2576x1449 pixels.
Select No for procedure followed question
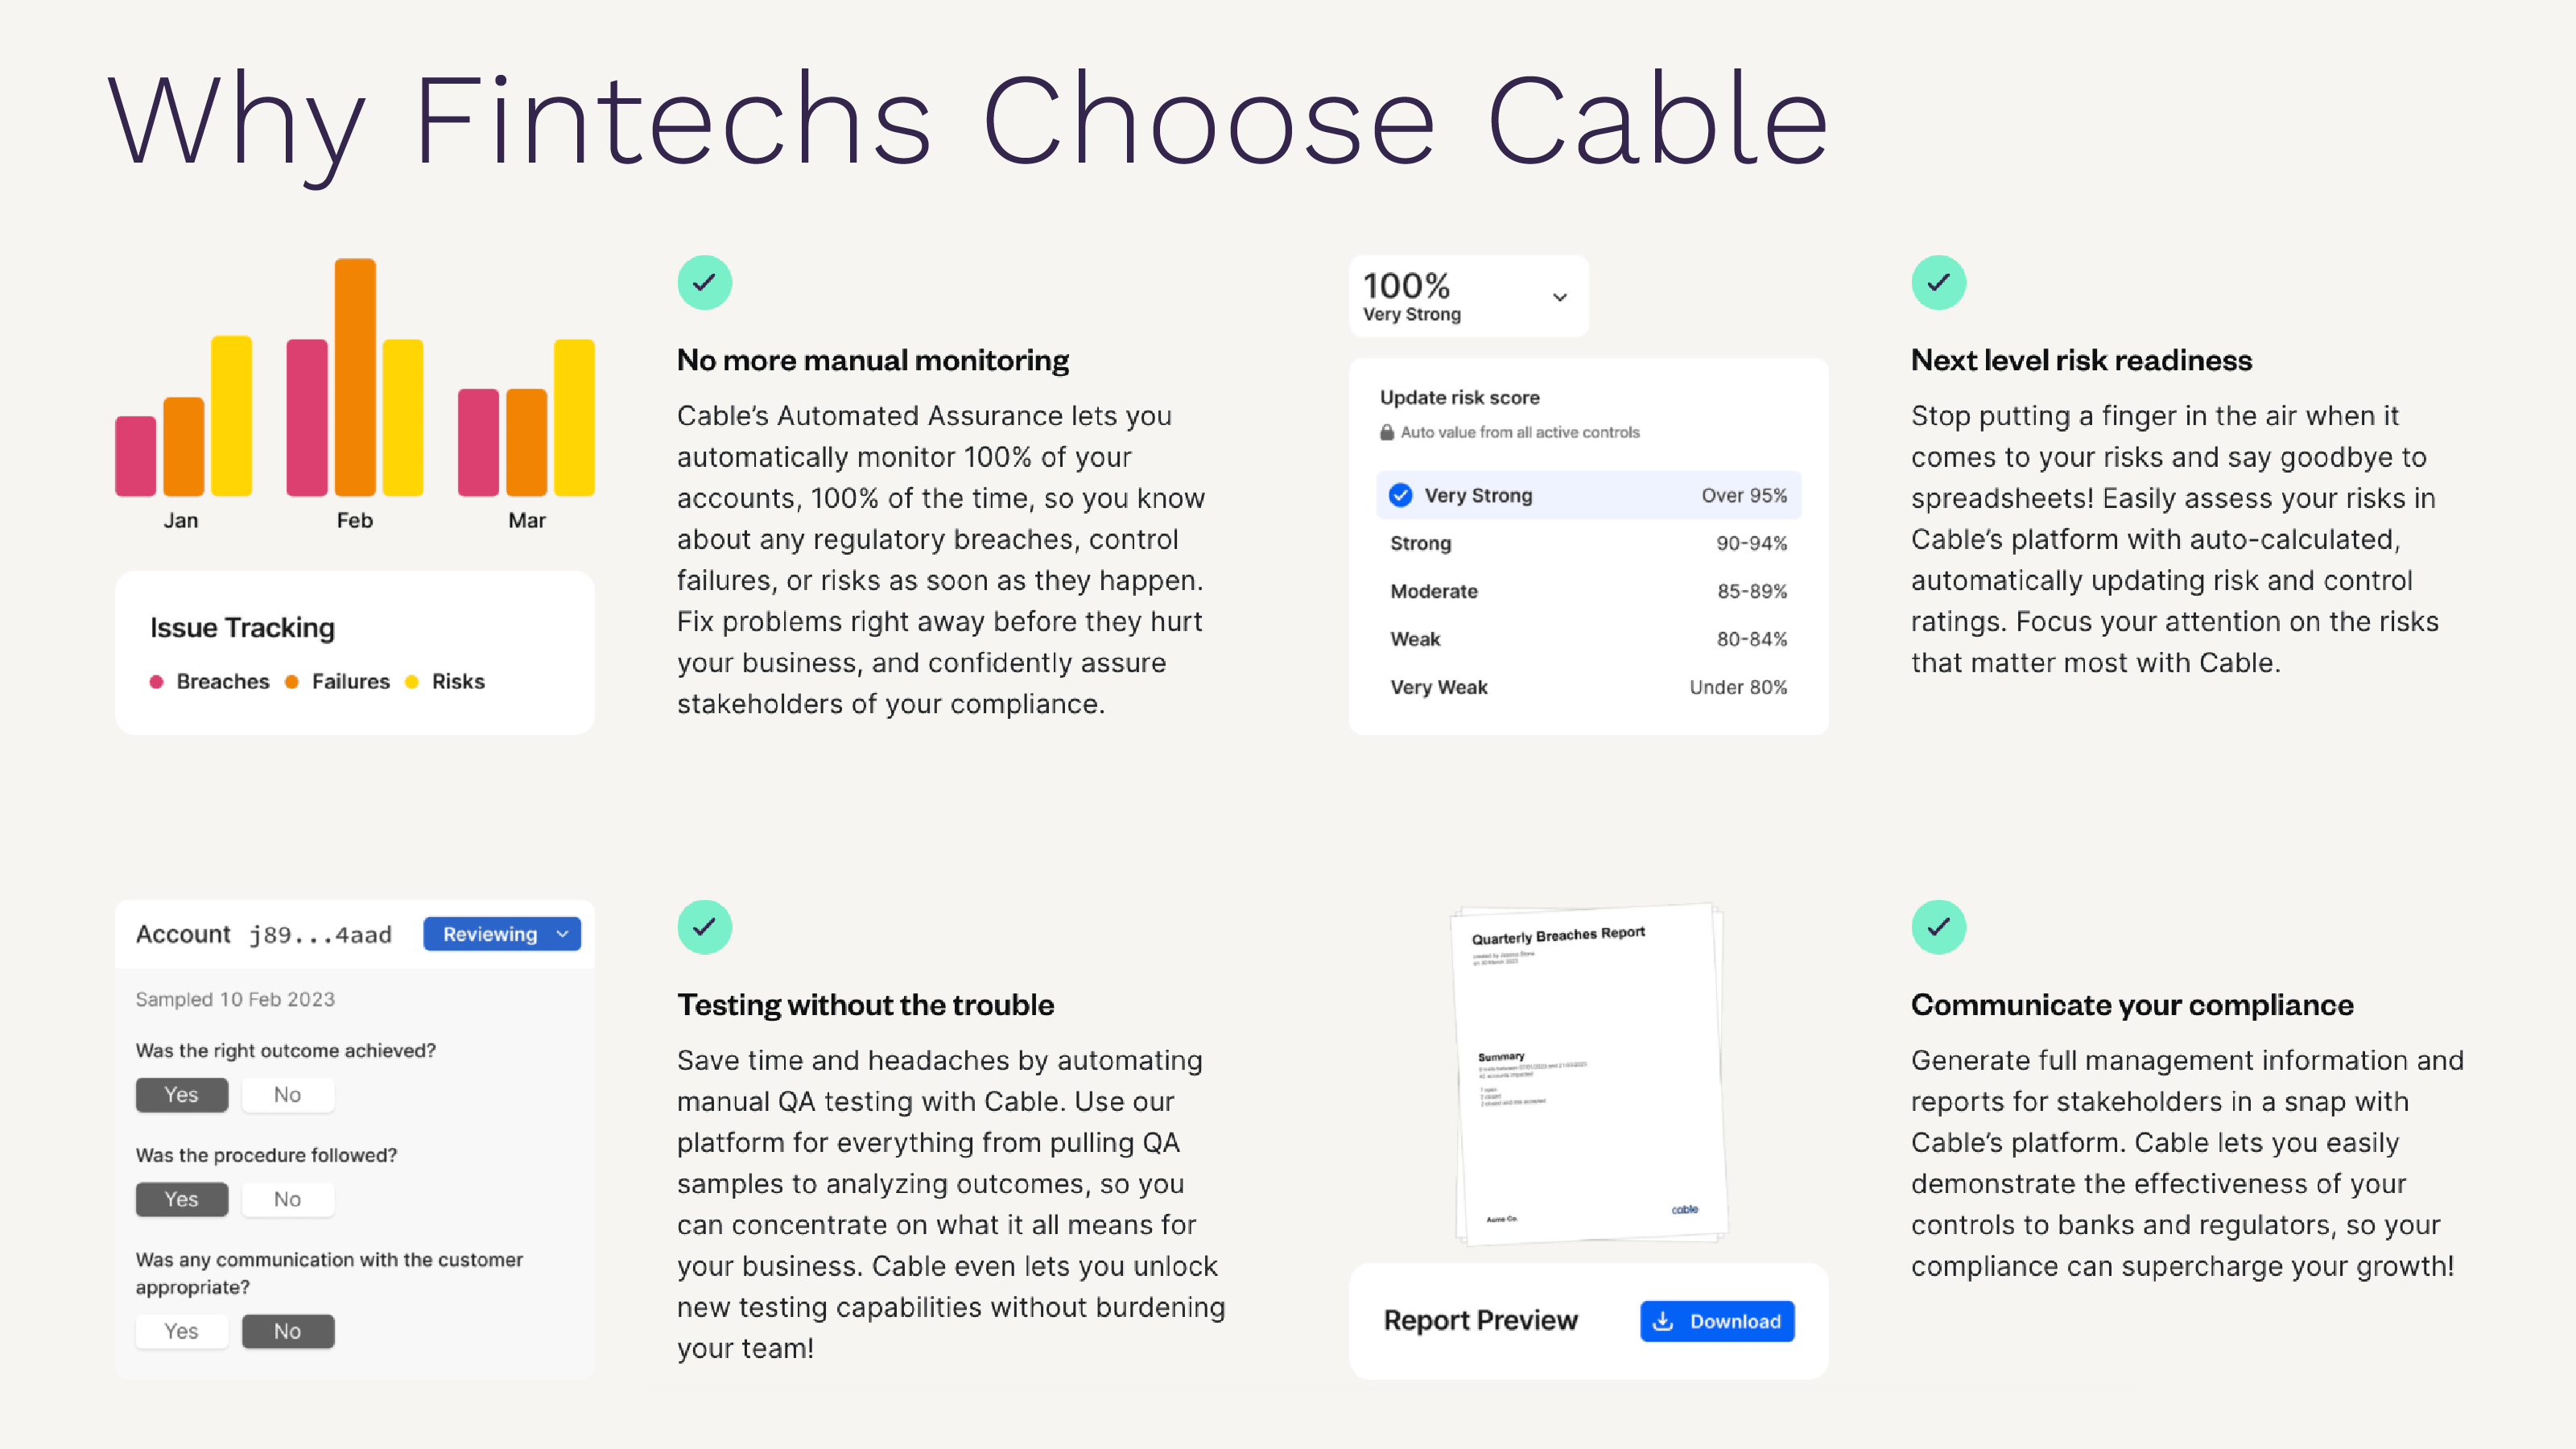coord(287,1198)
